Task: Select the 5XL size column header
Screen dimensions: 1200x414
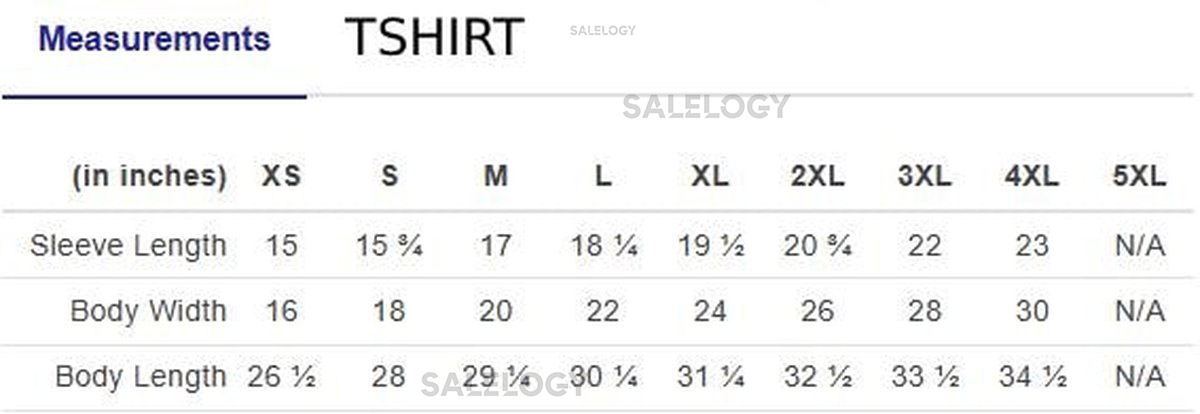Action: click(x=1139, y=177)
